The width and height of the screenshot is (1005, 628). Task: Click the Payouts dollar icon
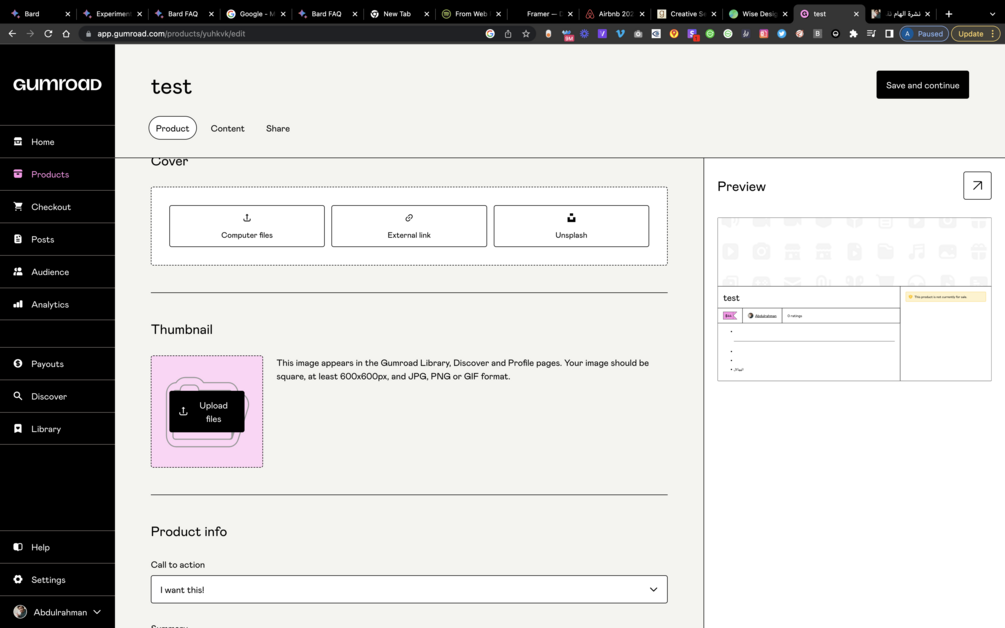tap(18, 363)
